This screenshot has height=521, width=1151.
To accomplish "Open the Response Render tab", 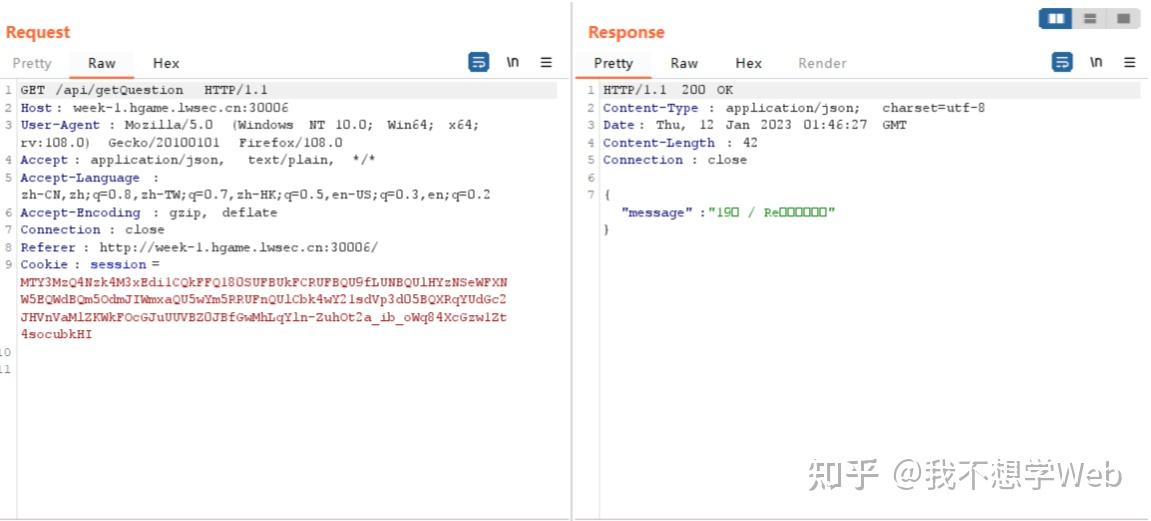I will (822, 63).
